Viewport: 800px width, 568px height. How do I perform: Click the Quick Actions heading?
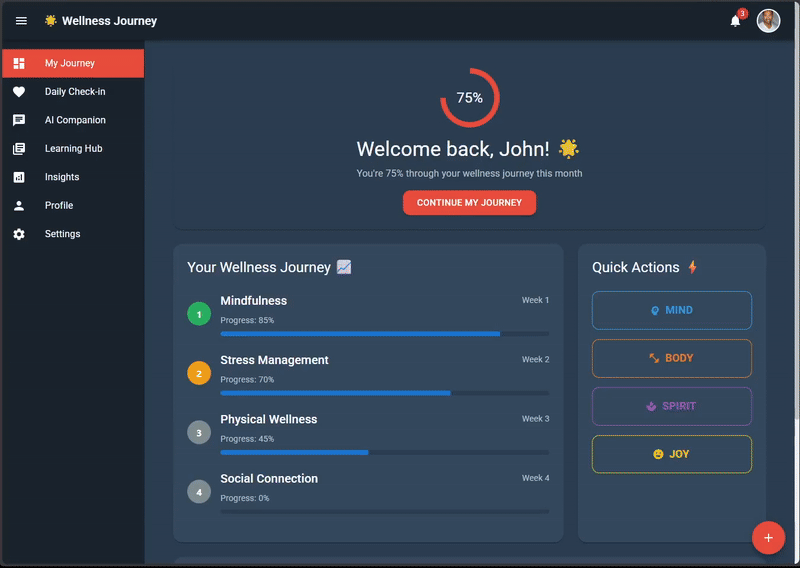coord(636,267)
